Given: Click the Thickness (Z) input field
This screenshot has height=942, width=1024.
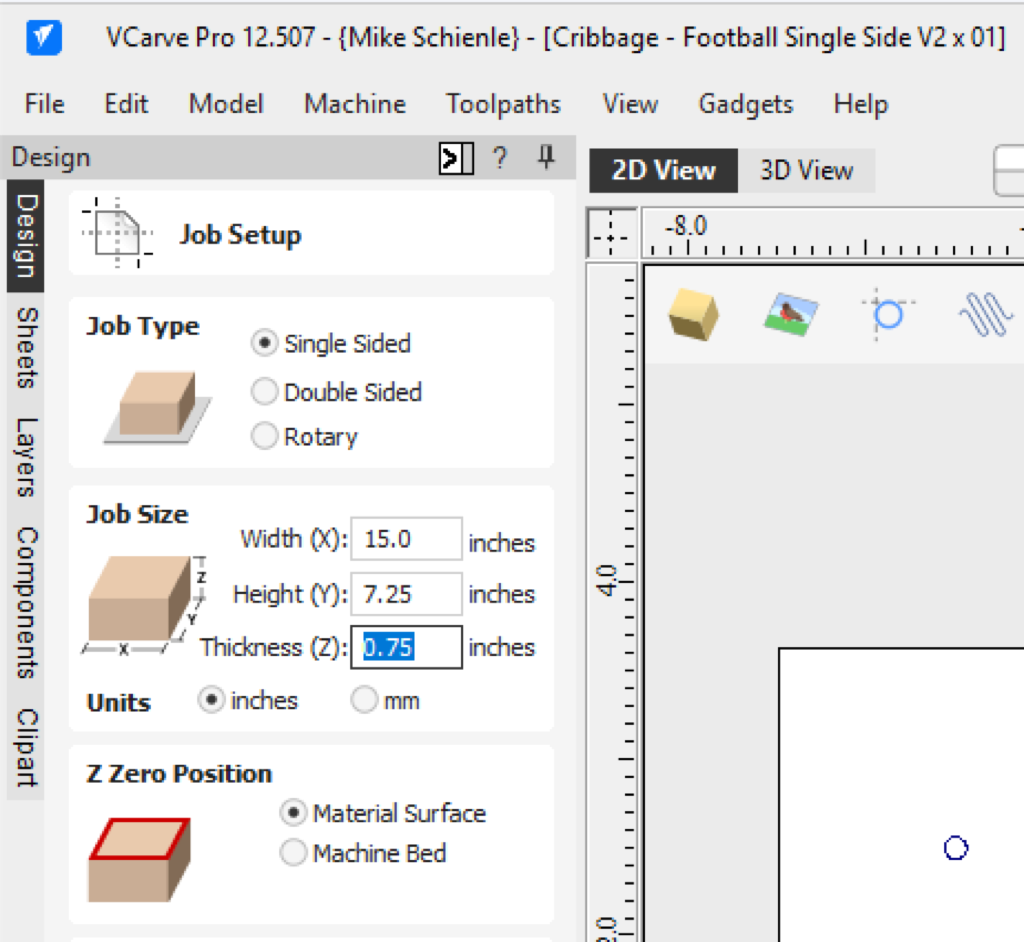Looking at the screenshot, I should tap(406, 647).
